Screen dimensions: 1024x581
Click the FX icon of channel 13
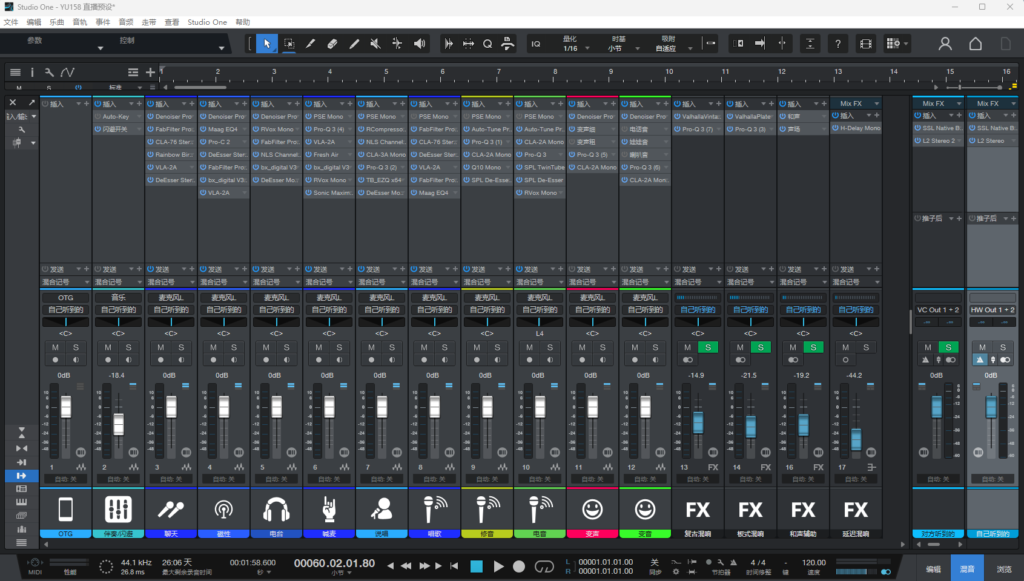point(697,509)
